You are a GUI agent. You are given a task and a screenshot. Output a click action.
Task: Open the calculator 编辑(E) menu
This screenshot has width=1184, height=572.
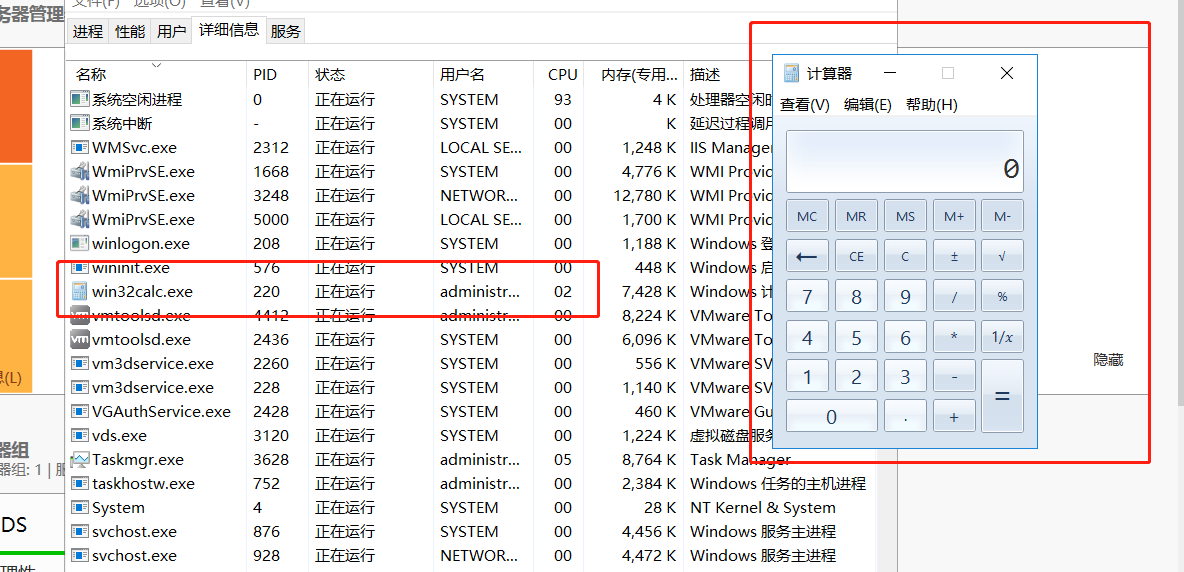tap(867, 105)
